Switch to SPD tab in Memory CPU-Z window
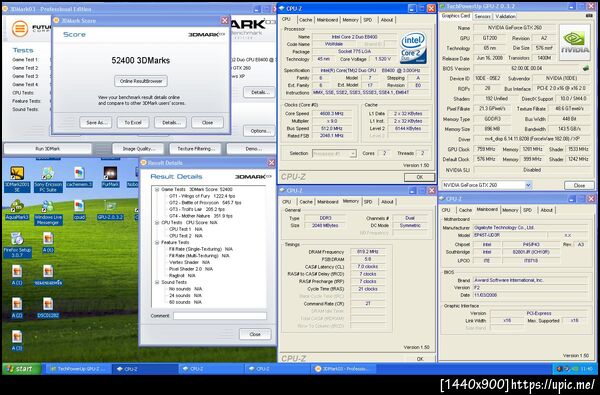The width and height of the screenshot is (600, 395). [368, 202]
